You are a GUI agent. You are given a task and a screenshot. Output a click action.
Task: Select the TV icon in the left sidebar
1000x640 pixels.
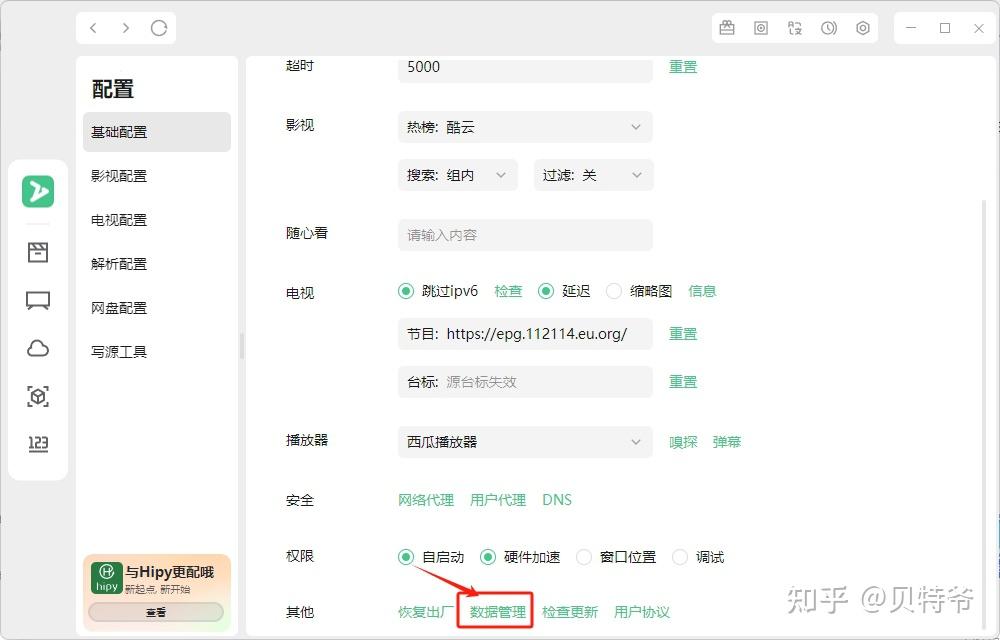[37, 300]
